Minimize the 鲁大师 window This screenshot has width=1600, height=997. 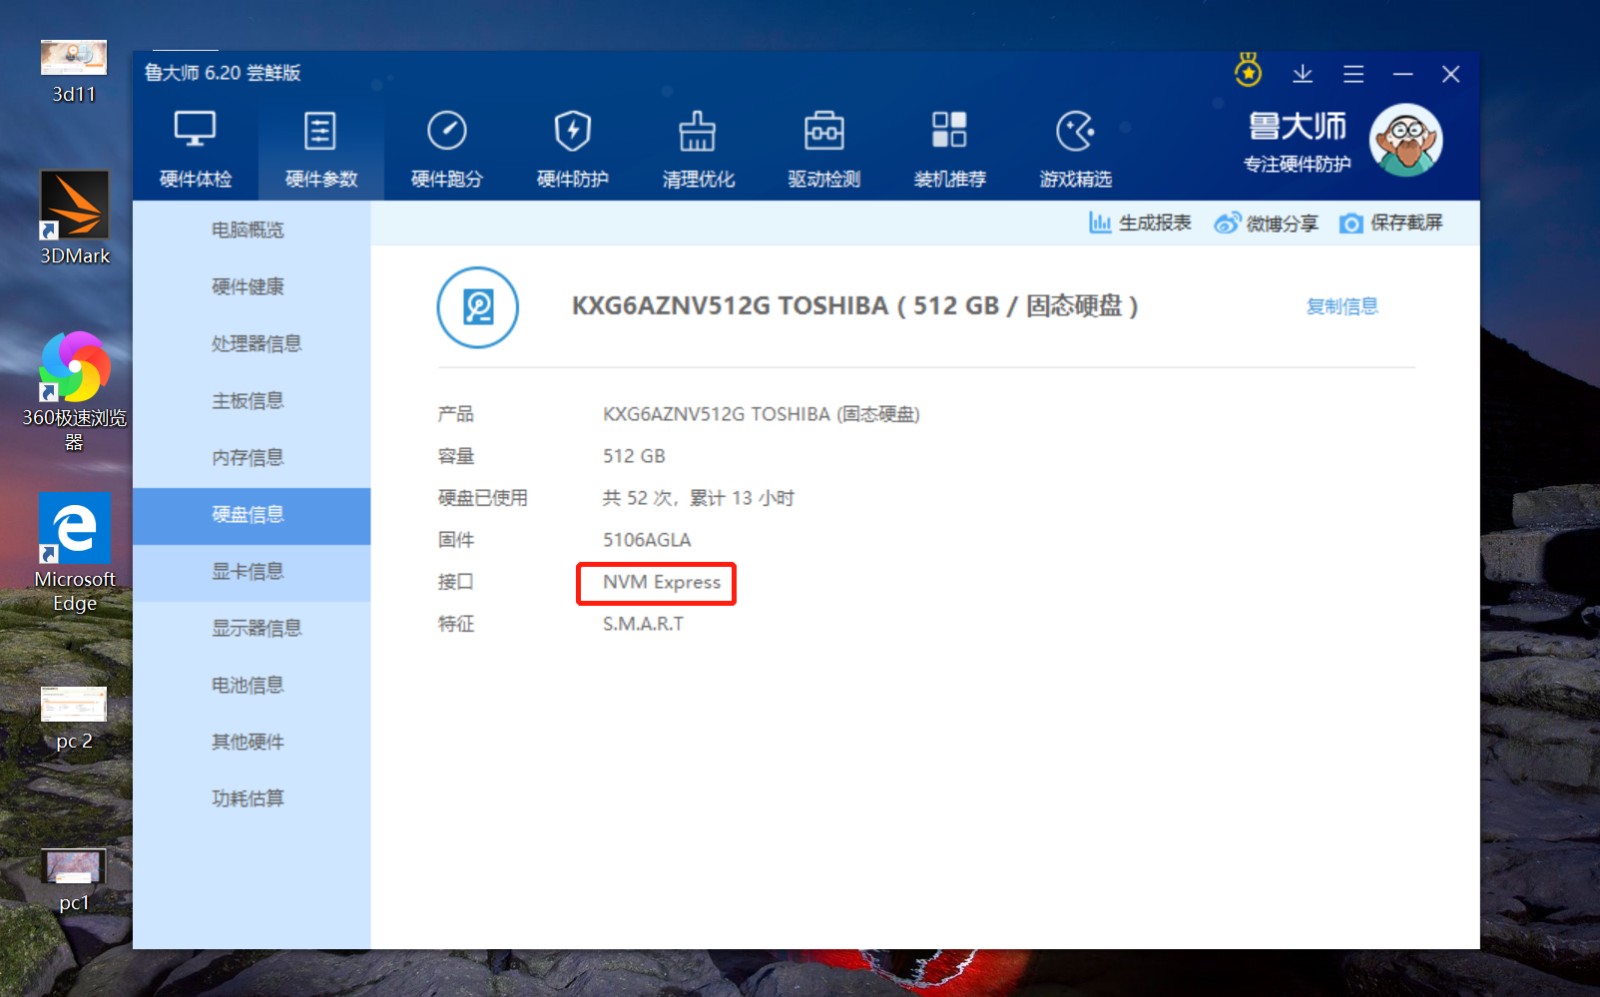pyautogui.click(x=1403, y=74)
